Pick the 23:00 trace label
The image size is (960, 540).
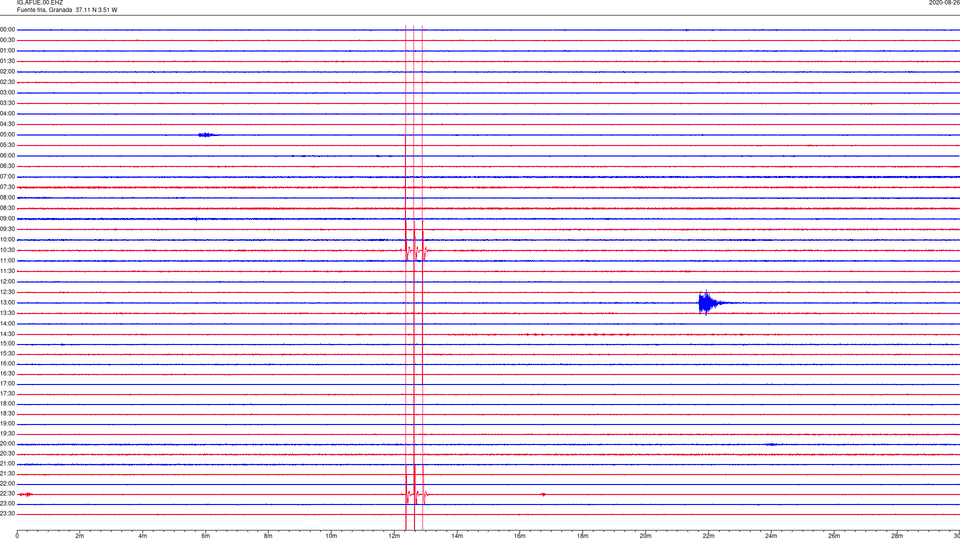(8, 504)
